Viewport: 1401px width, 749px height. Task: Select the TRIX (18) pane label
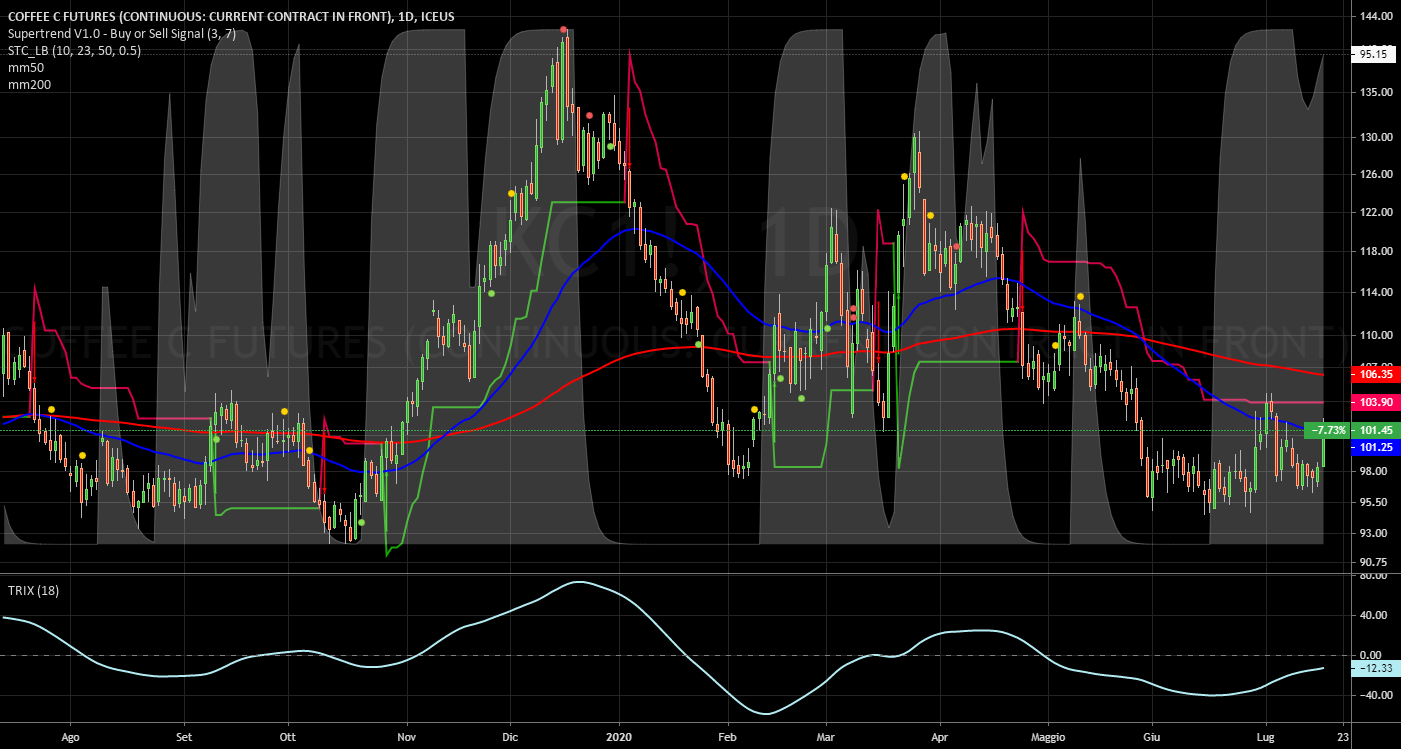33,590
